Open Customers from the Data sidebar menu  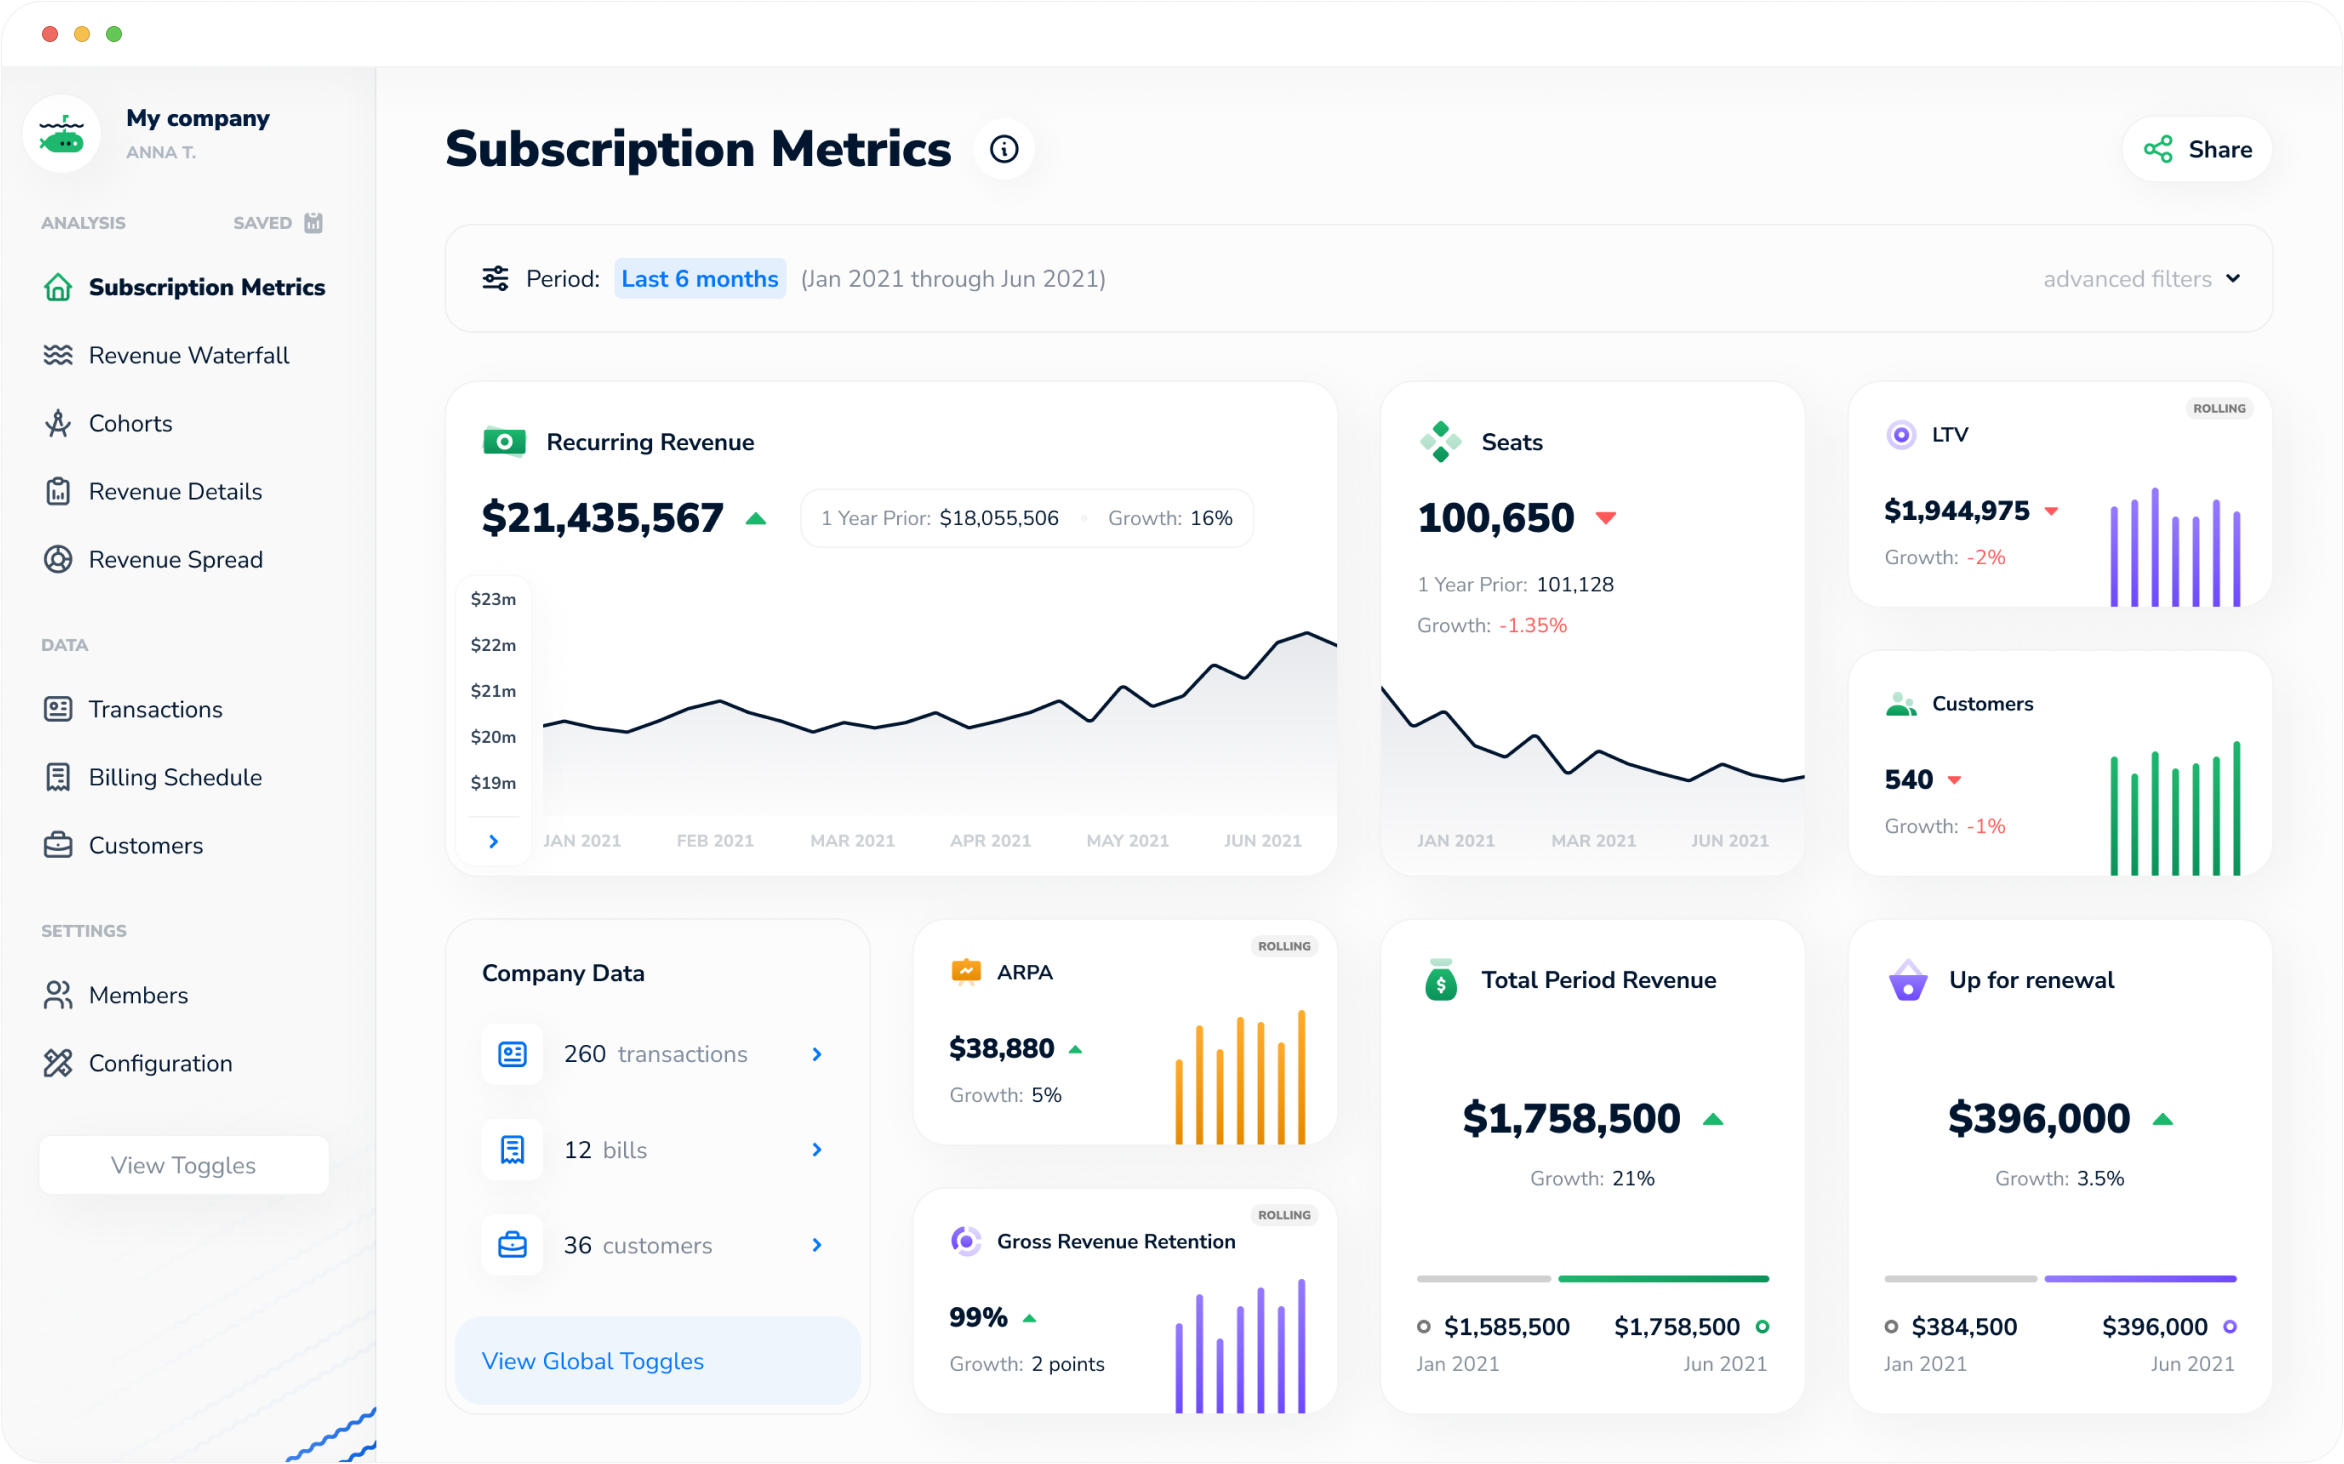(57, 845)
